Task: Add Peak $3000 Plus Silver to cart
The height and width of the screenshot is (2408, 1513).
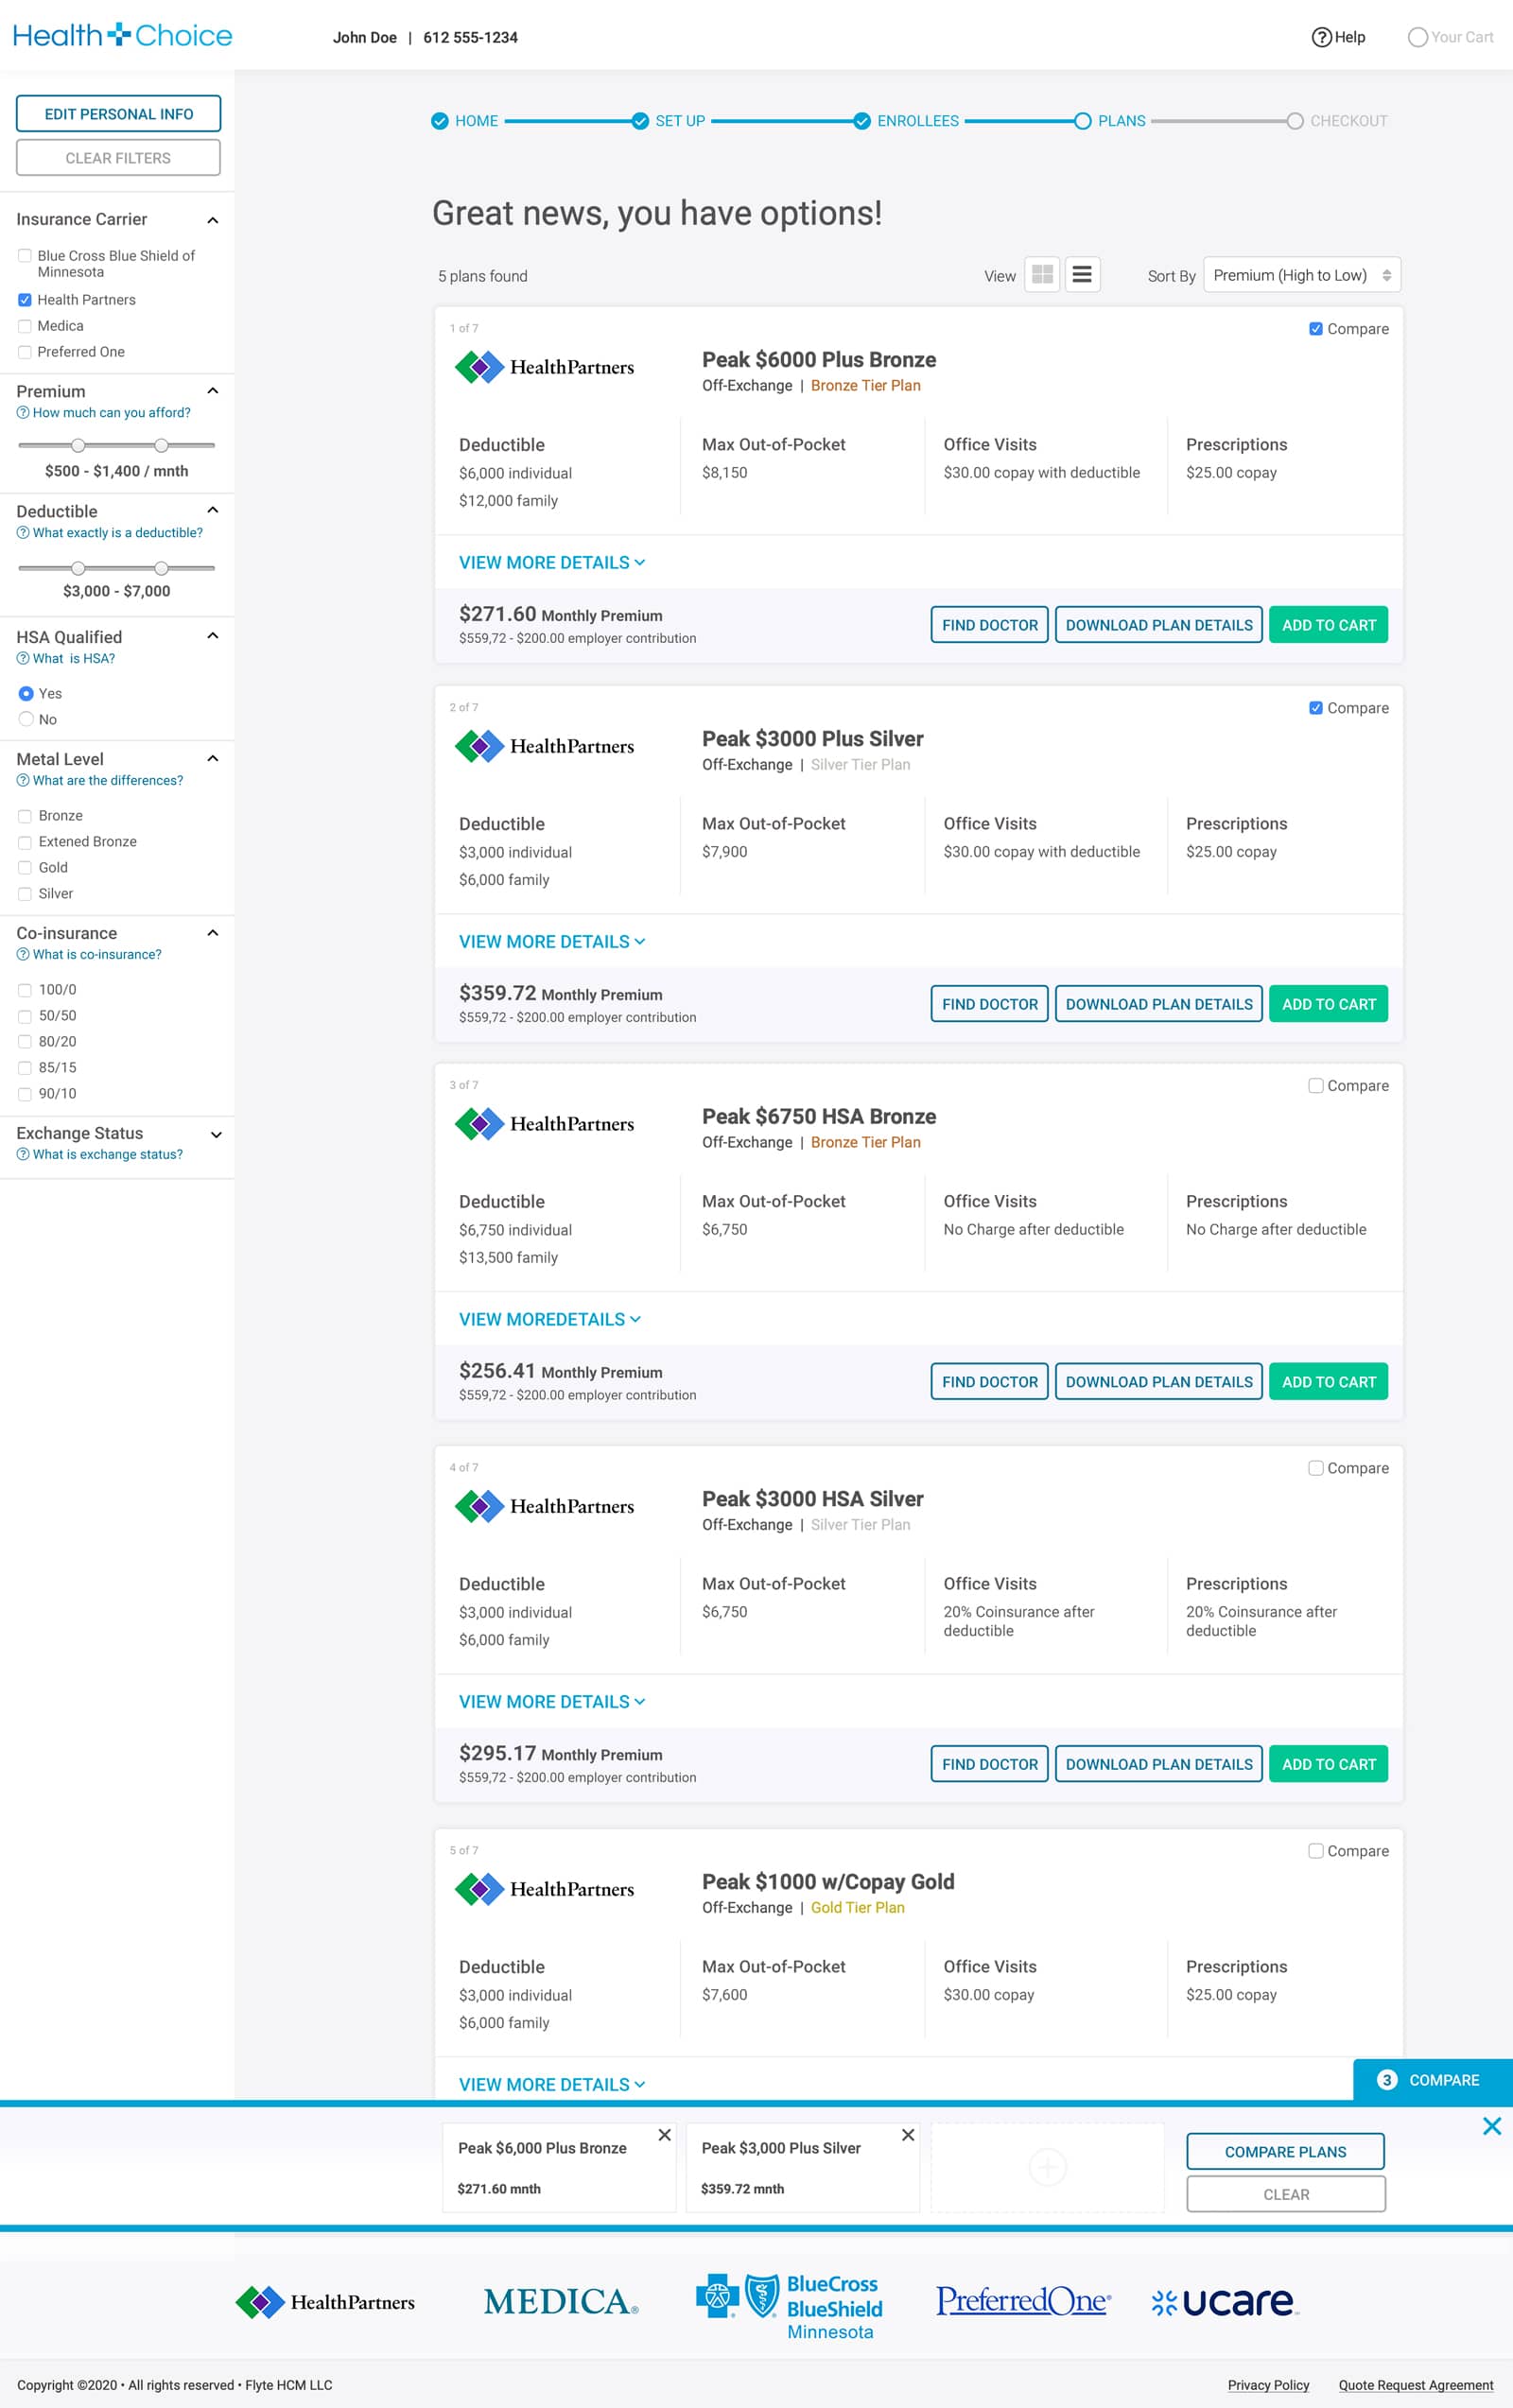Action: pos(1328,1004)
